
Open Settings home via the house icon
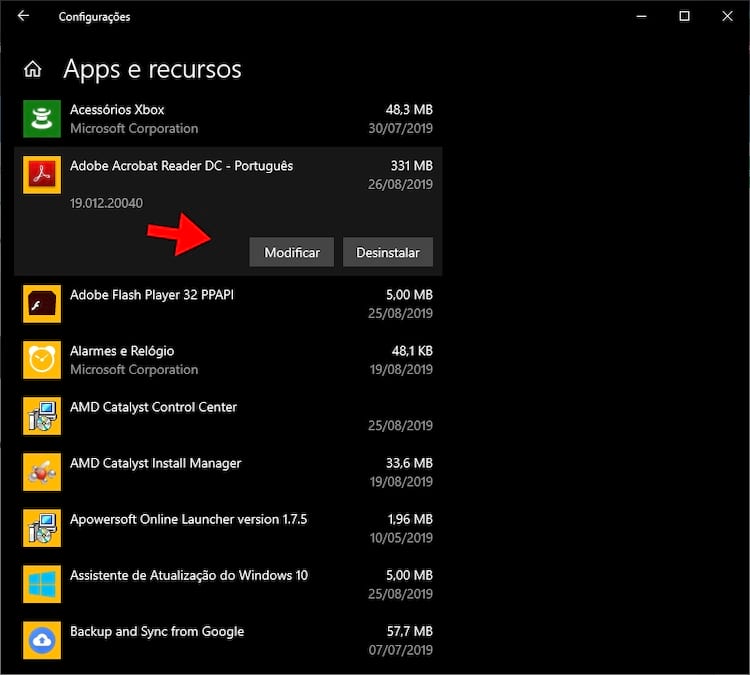(33, 69)
